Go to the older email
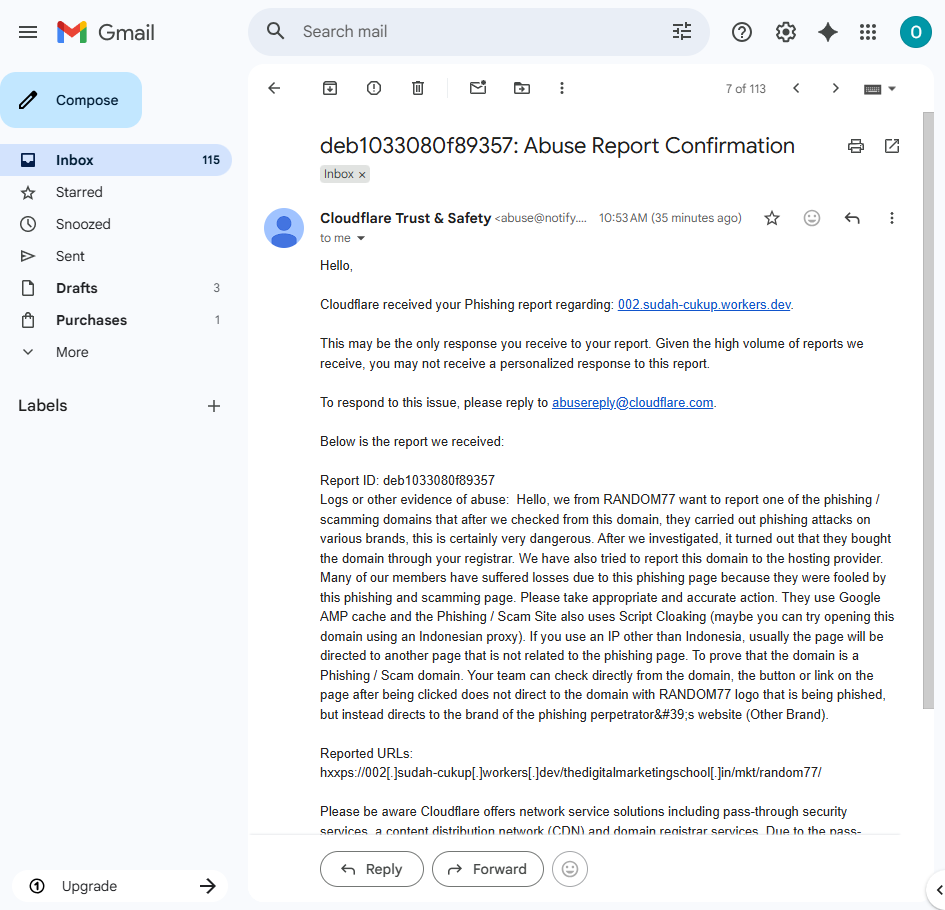Viewport: 945px width, 910px height. [x=835, y=89]
